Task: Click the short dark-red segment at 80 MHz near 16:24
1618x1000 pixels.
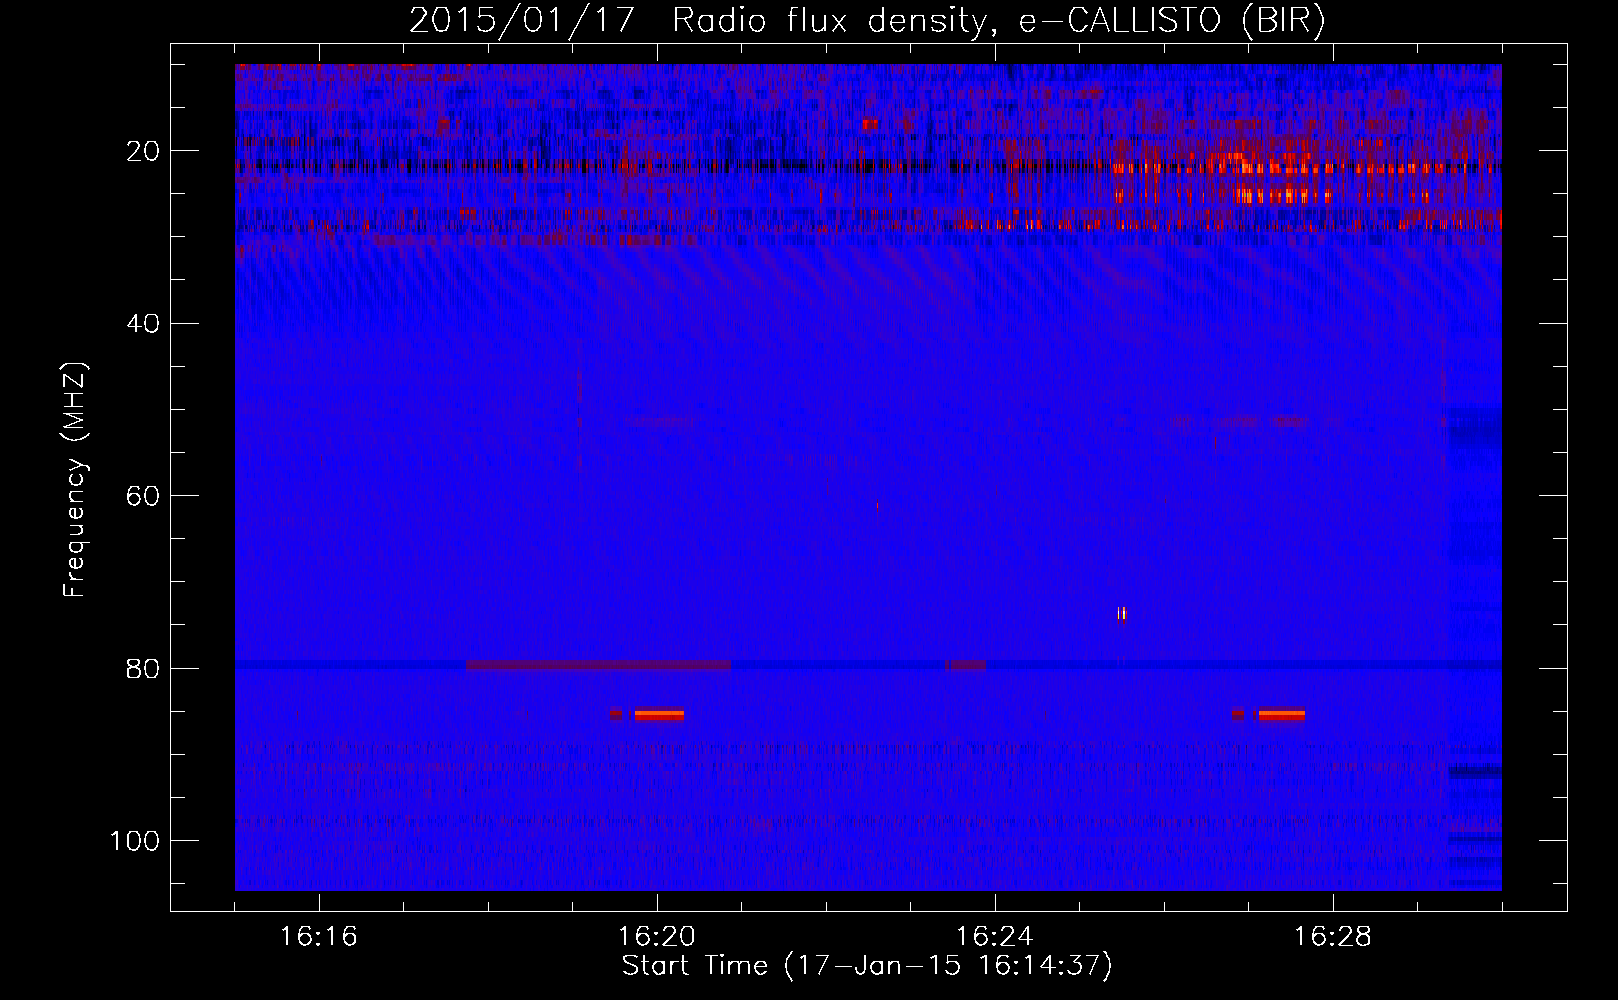Action: 966,665
